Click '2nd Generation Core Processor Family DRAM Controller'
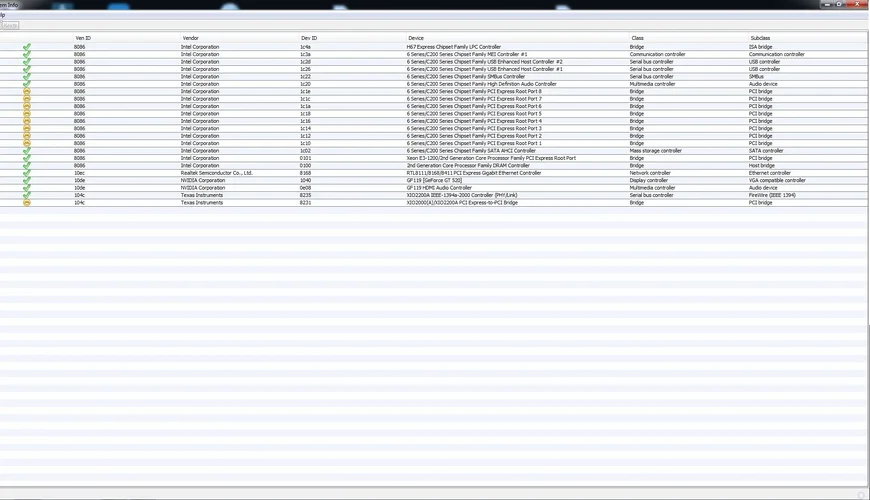Screen dimensions: 870x500 (468, 165)
